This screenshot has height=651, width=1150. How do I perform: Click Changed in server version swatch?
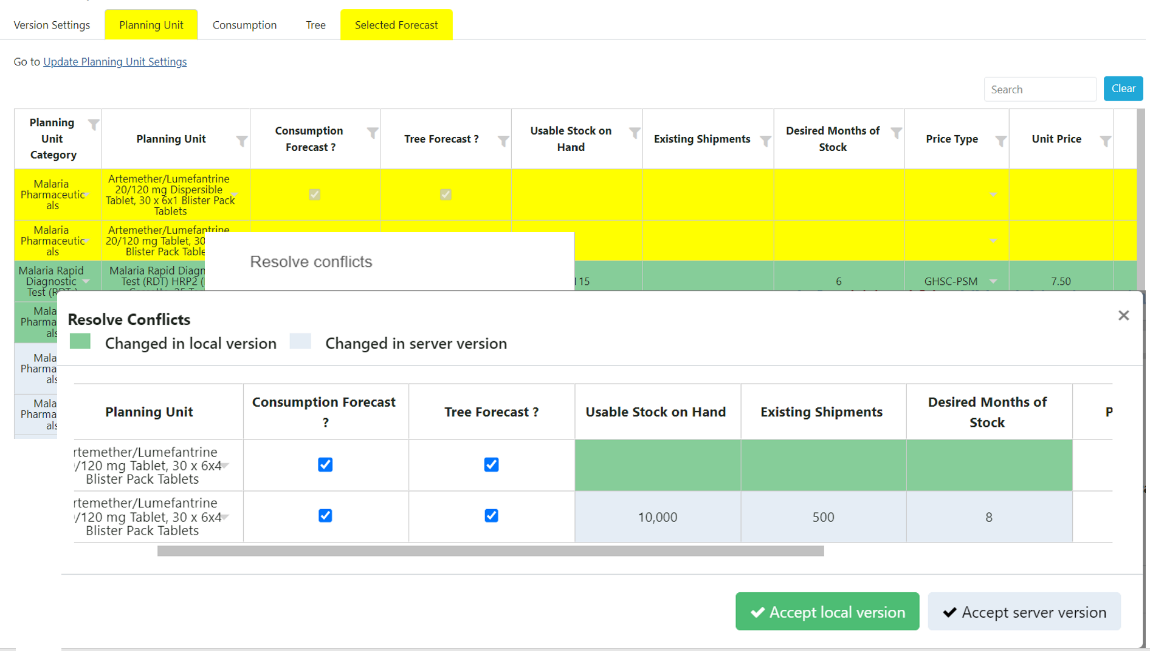click(x=300, y=342)
